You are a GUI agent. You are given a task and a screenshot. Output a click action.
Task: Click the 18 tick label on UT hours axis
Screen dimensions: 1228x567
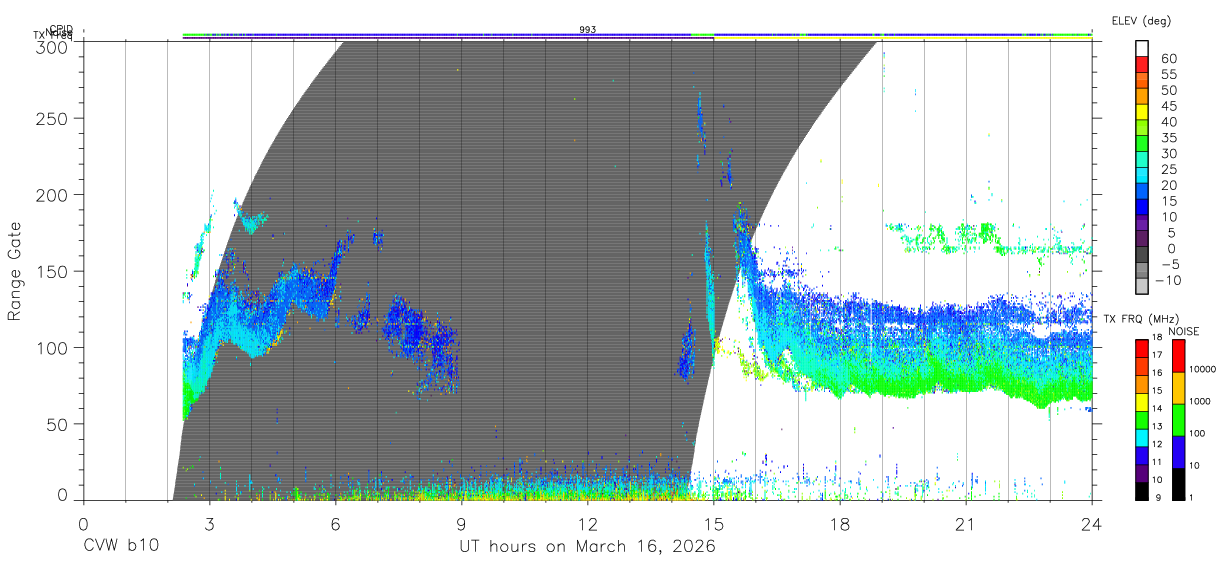840,523
